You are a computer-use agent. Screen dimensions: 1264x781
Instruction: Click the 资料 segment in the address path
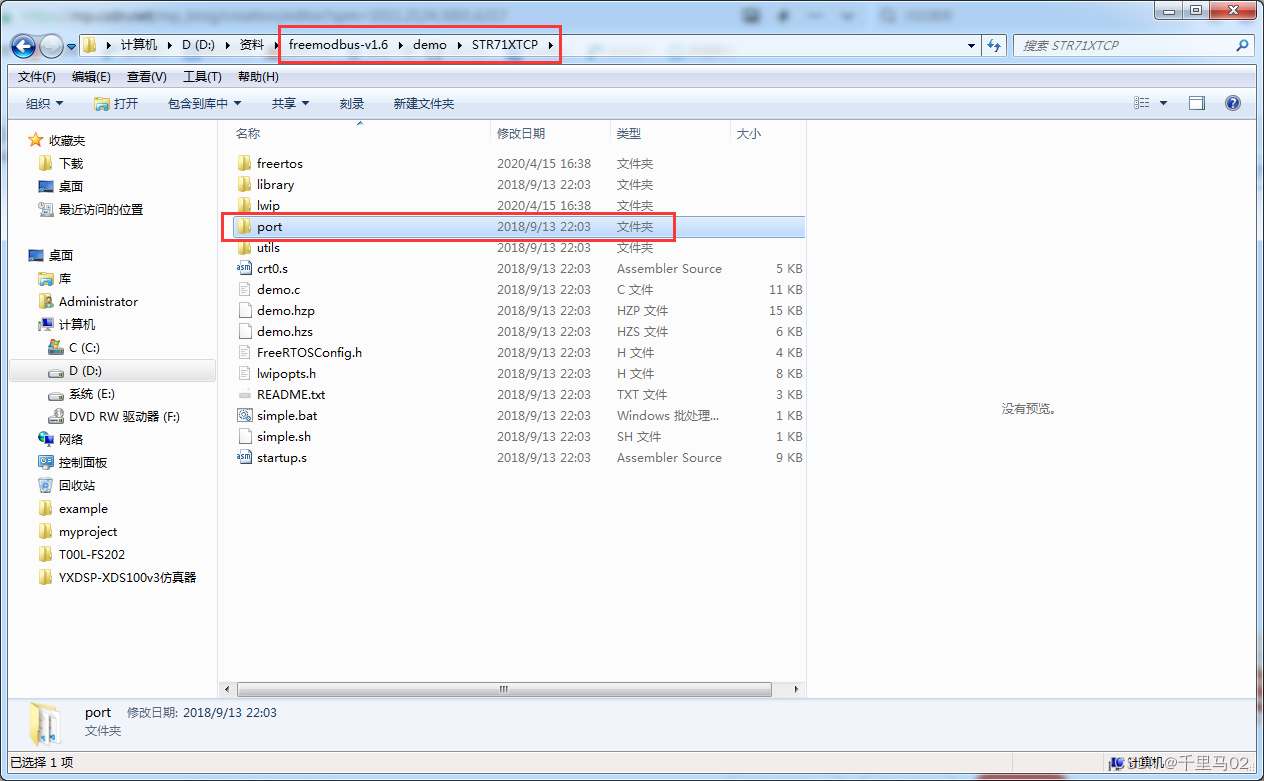tap(252, 45)
